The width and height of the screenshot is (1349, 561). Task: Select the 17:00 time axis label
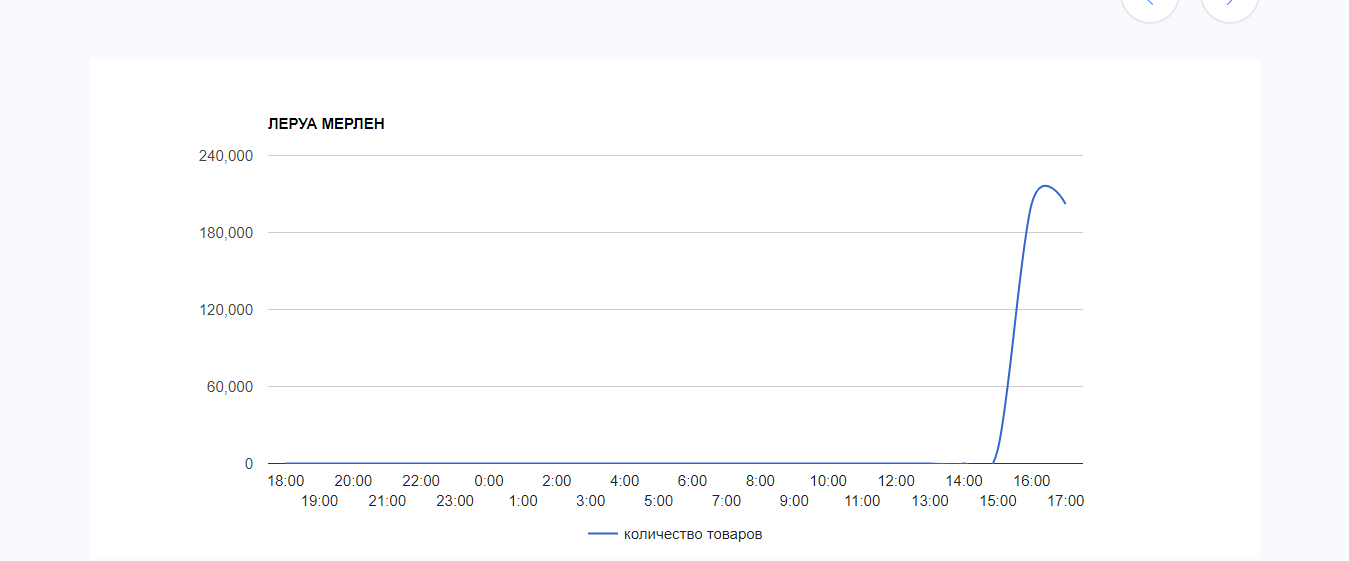1065,501
